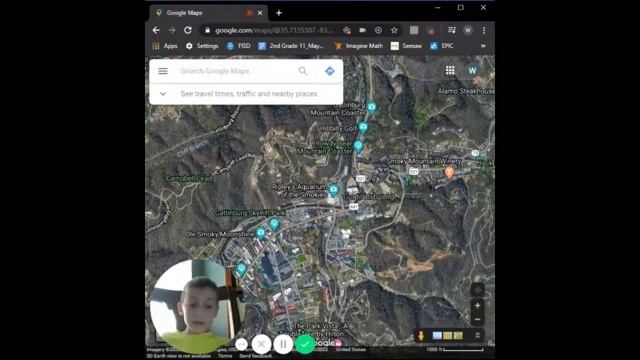
Task: Expand the imagery layer options chevron
Action: [477, 336]
